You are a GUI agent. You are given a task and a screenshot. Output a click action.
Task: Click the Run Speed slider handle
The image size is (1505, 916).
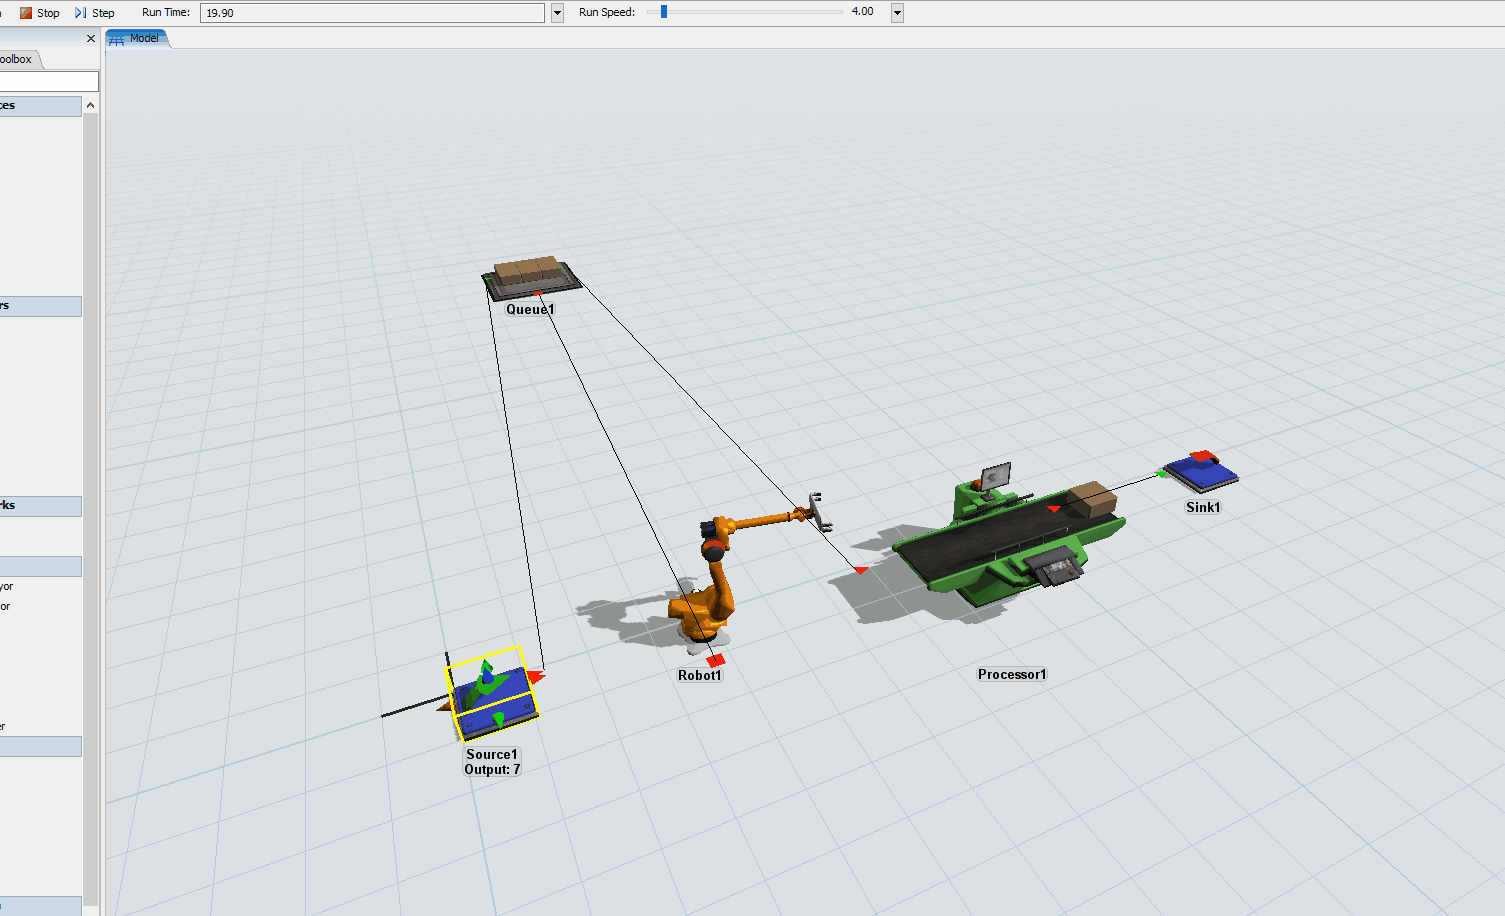pos(664,12)
